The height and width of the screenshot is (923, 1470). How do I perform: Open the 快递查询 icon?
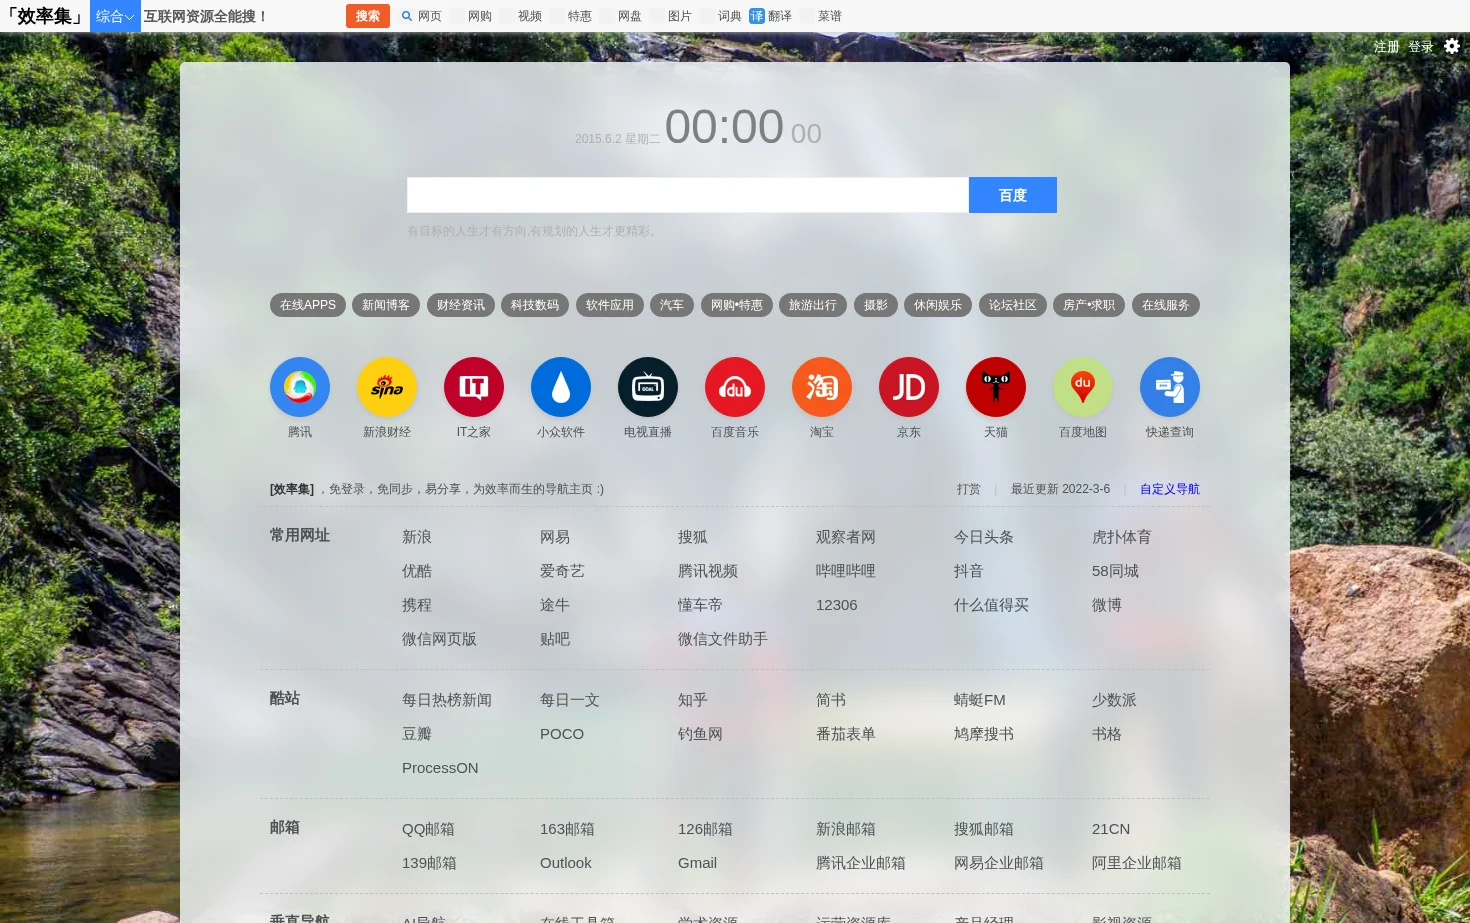(1170, 387)
